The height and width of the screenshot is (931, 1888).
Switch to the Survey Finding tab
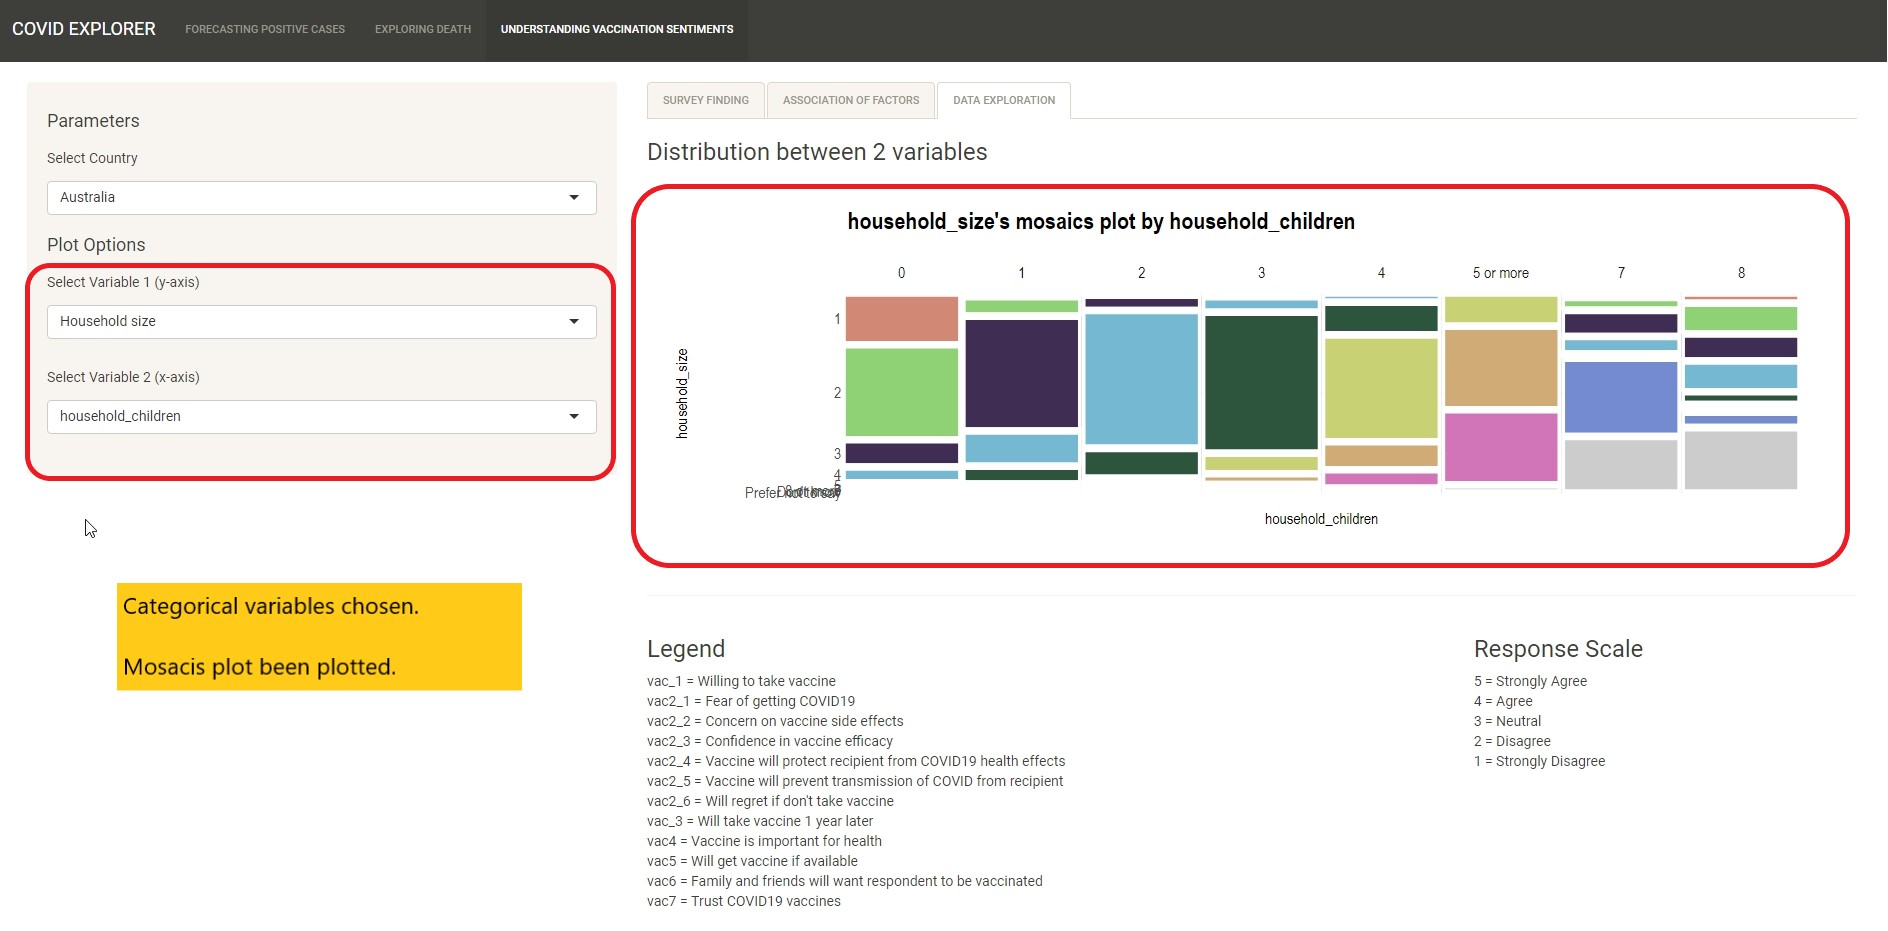click(705, 101)
